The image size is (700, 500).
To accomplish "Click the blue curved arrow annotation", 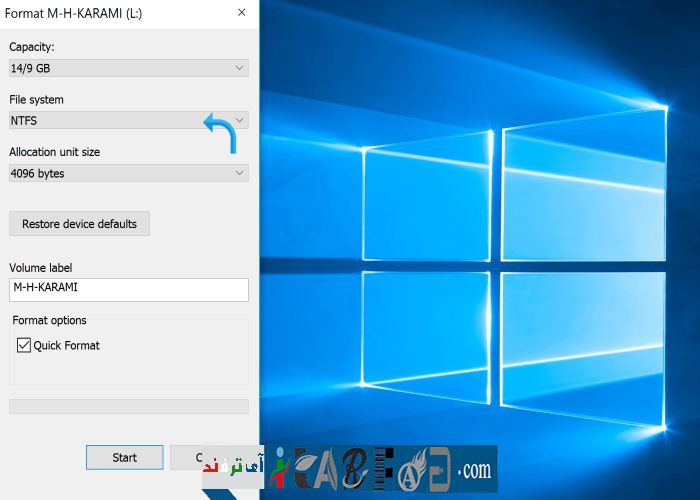I will [222, 130].
